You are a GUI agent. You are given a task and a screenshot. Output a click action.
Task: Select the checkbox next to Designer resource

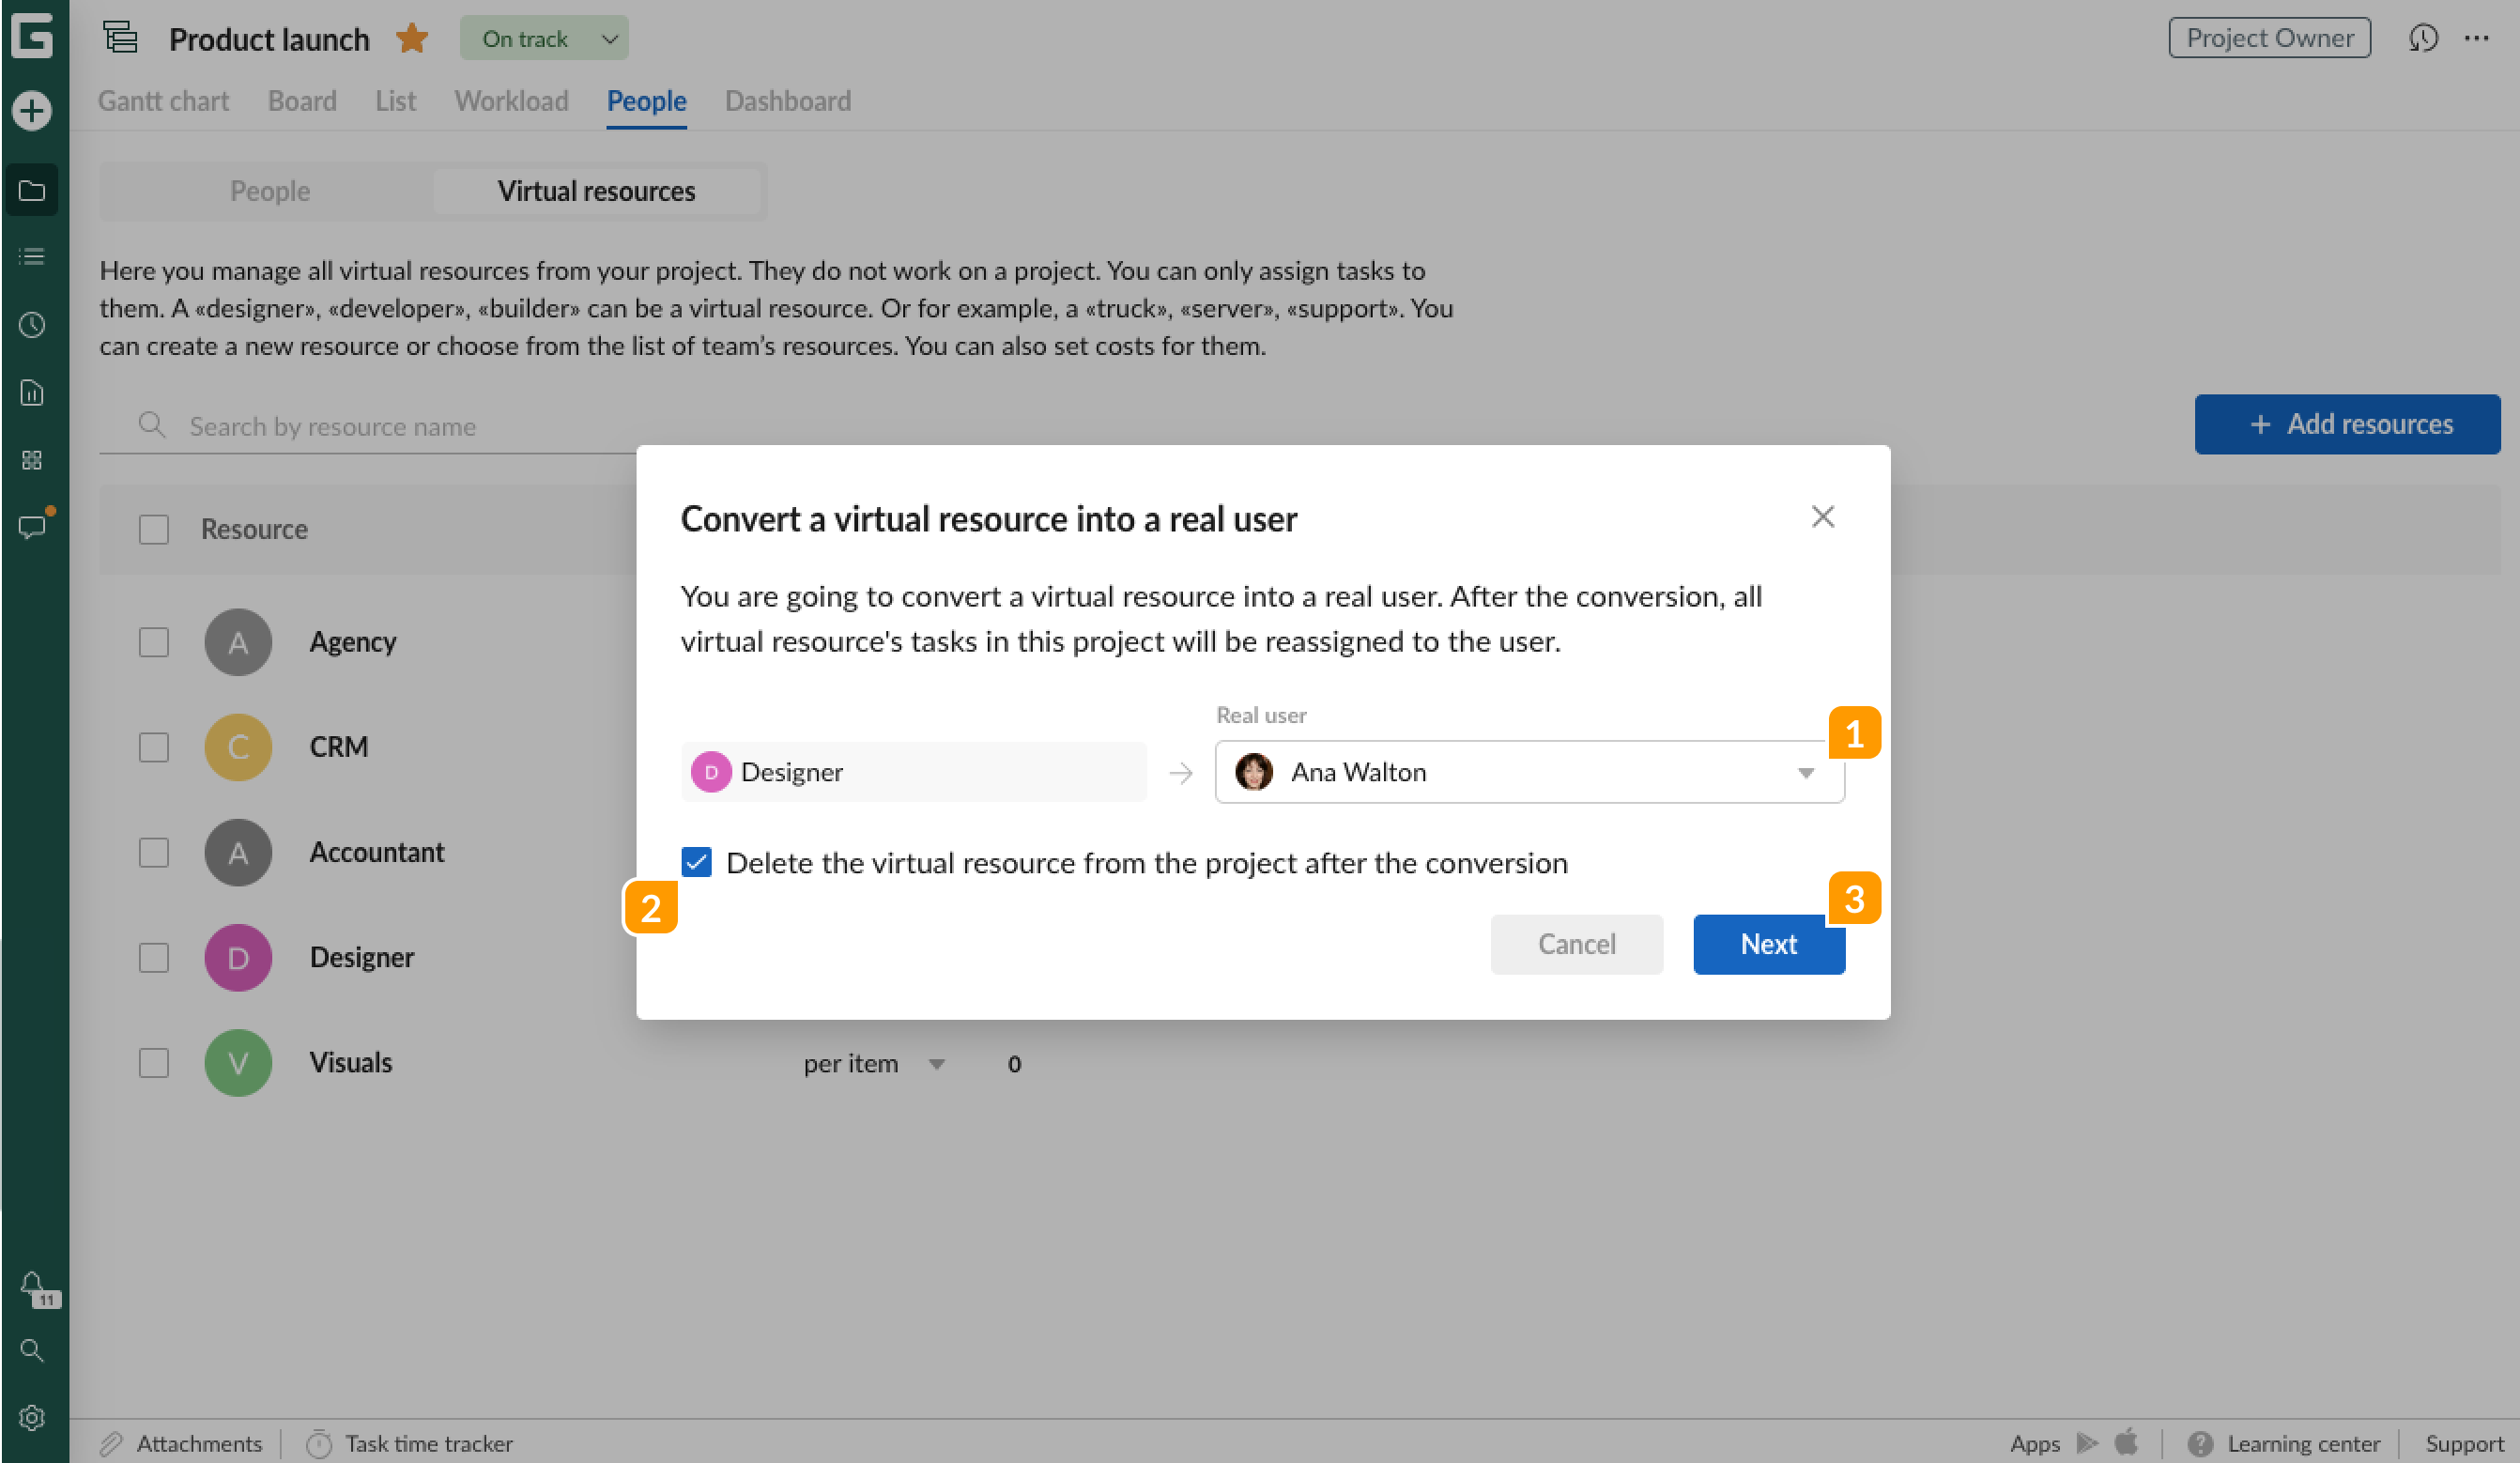tap(153, 957)
